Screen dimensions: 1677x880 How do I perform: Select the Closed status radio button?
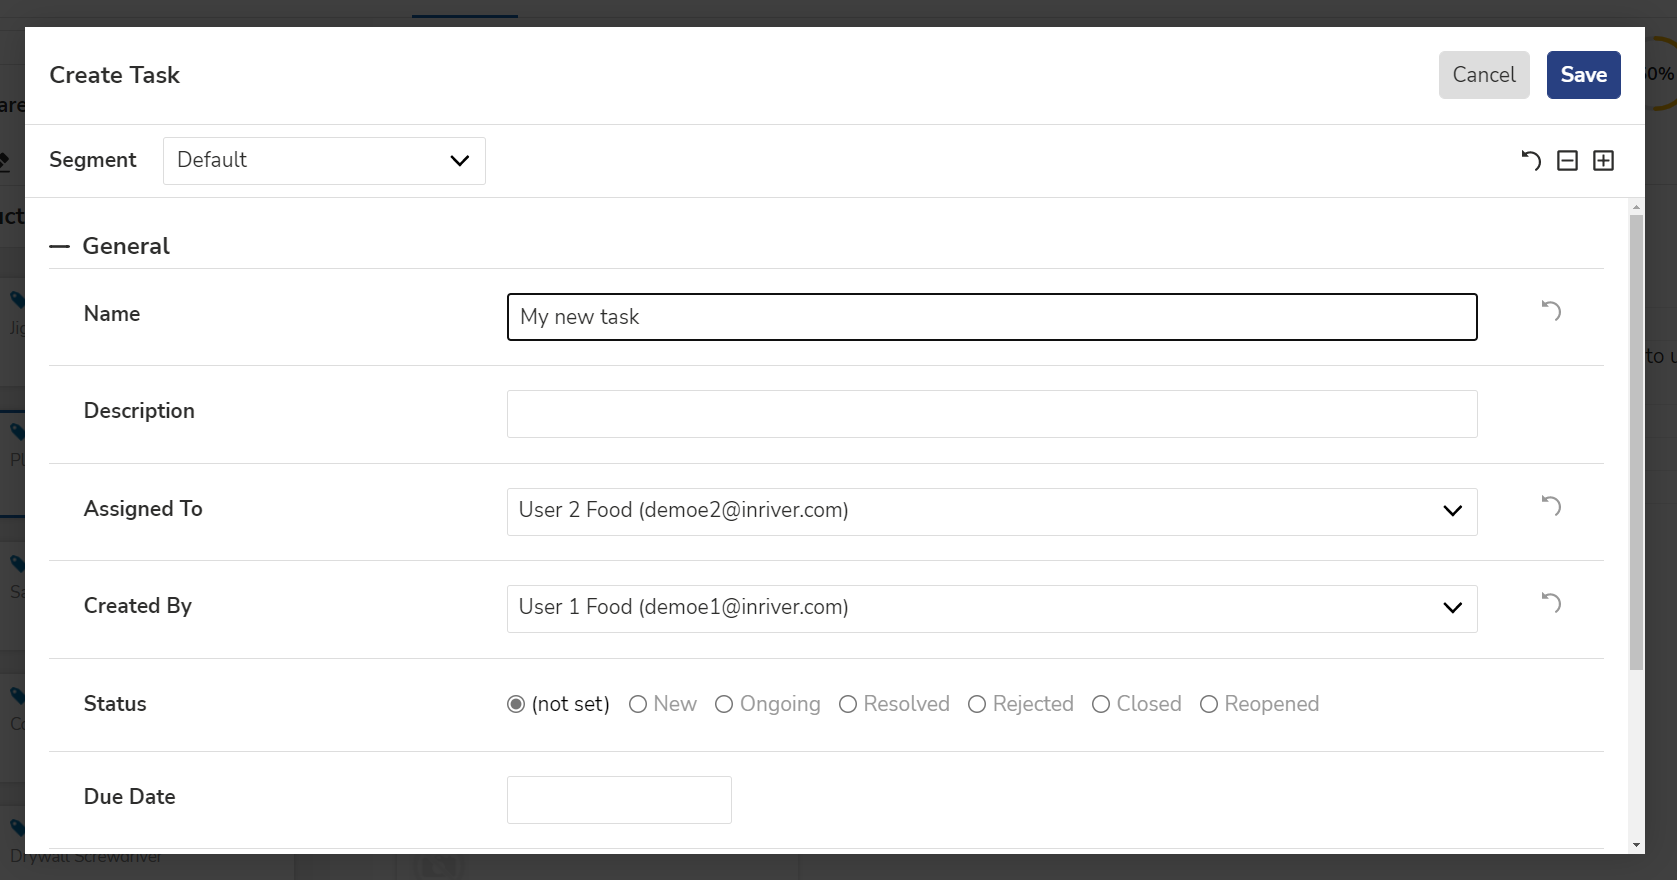[1101, 704]
